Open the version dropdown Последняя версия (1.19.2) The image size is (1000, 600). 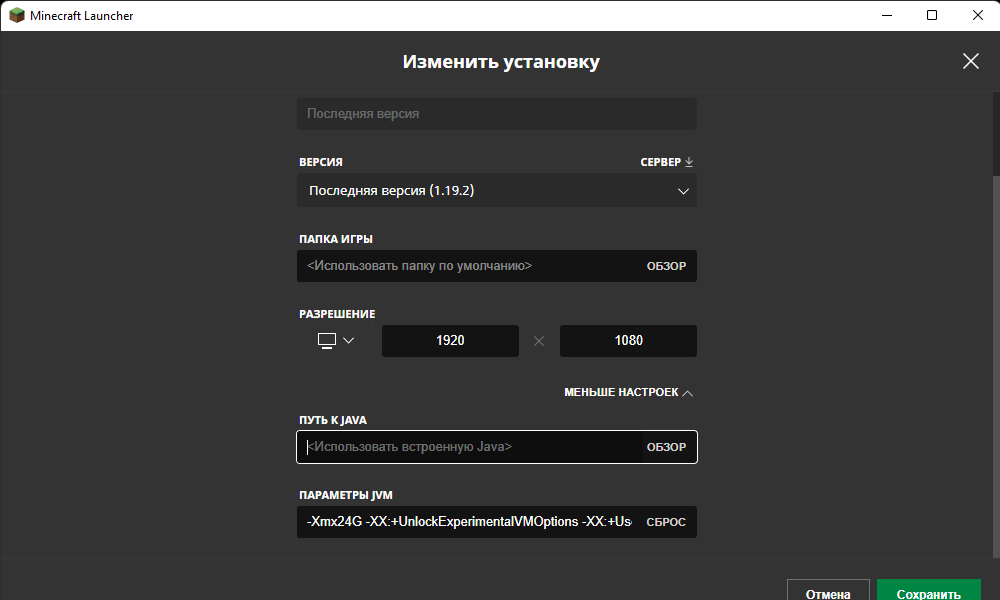coord(496,191)
